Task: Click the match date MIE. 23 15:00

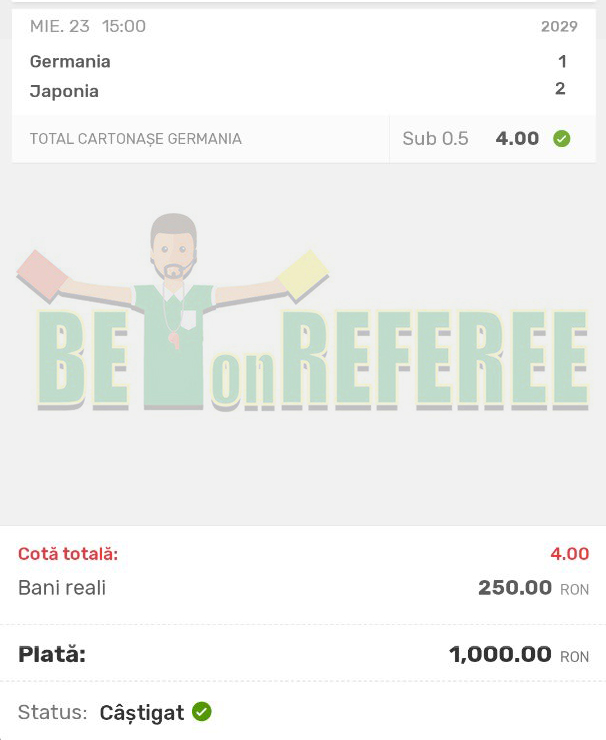Action: pos(88,26)
